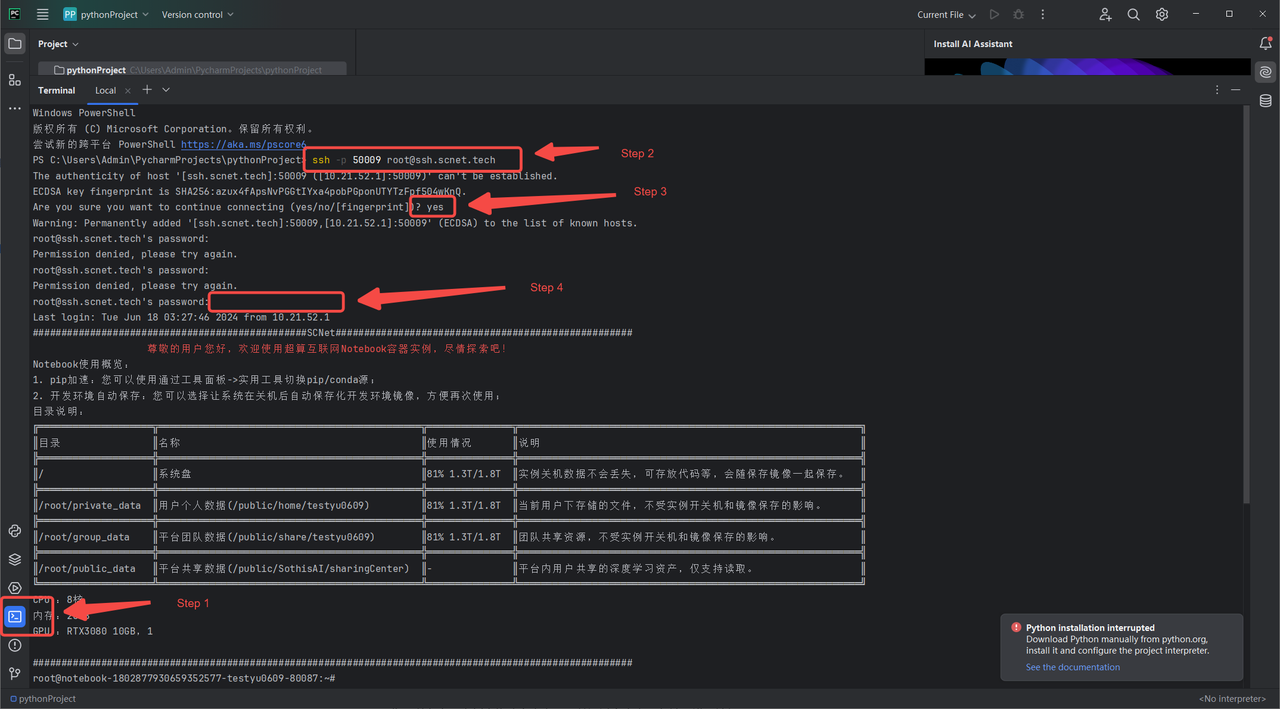
Task: Click the No interpreter status bar widget
Action: (1234, 699)
